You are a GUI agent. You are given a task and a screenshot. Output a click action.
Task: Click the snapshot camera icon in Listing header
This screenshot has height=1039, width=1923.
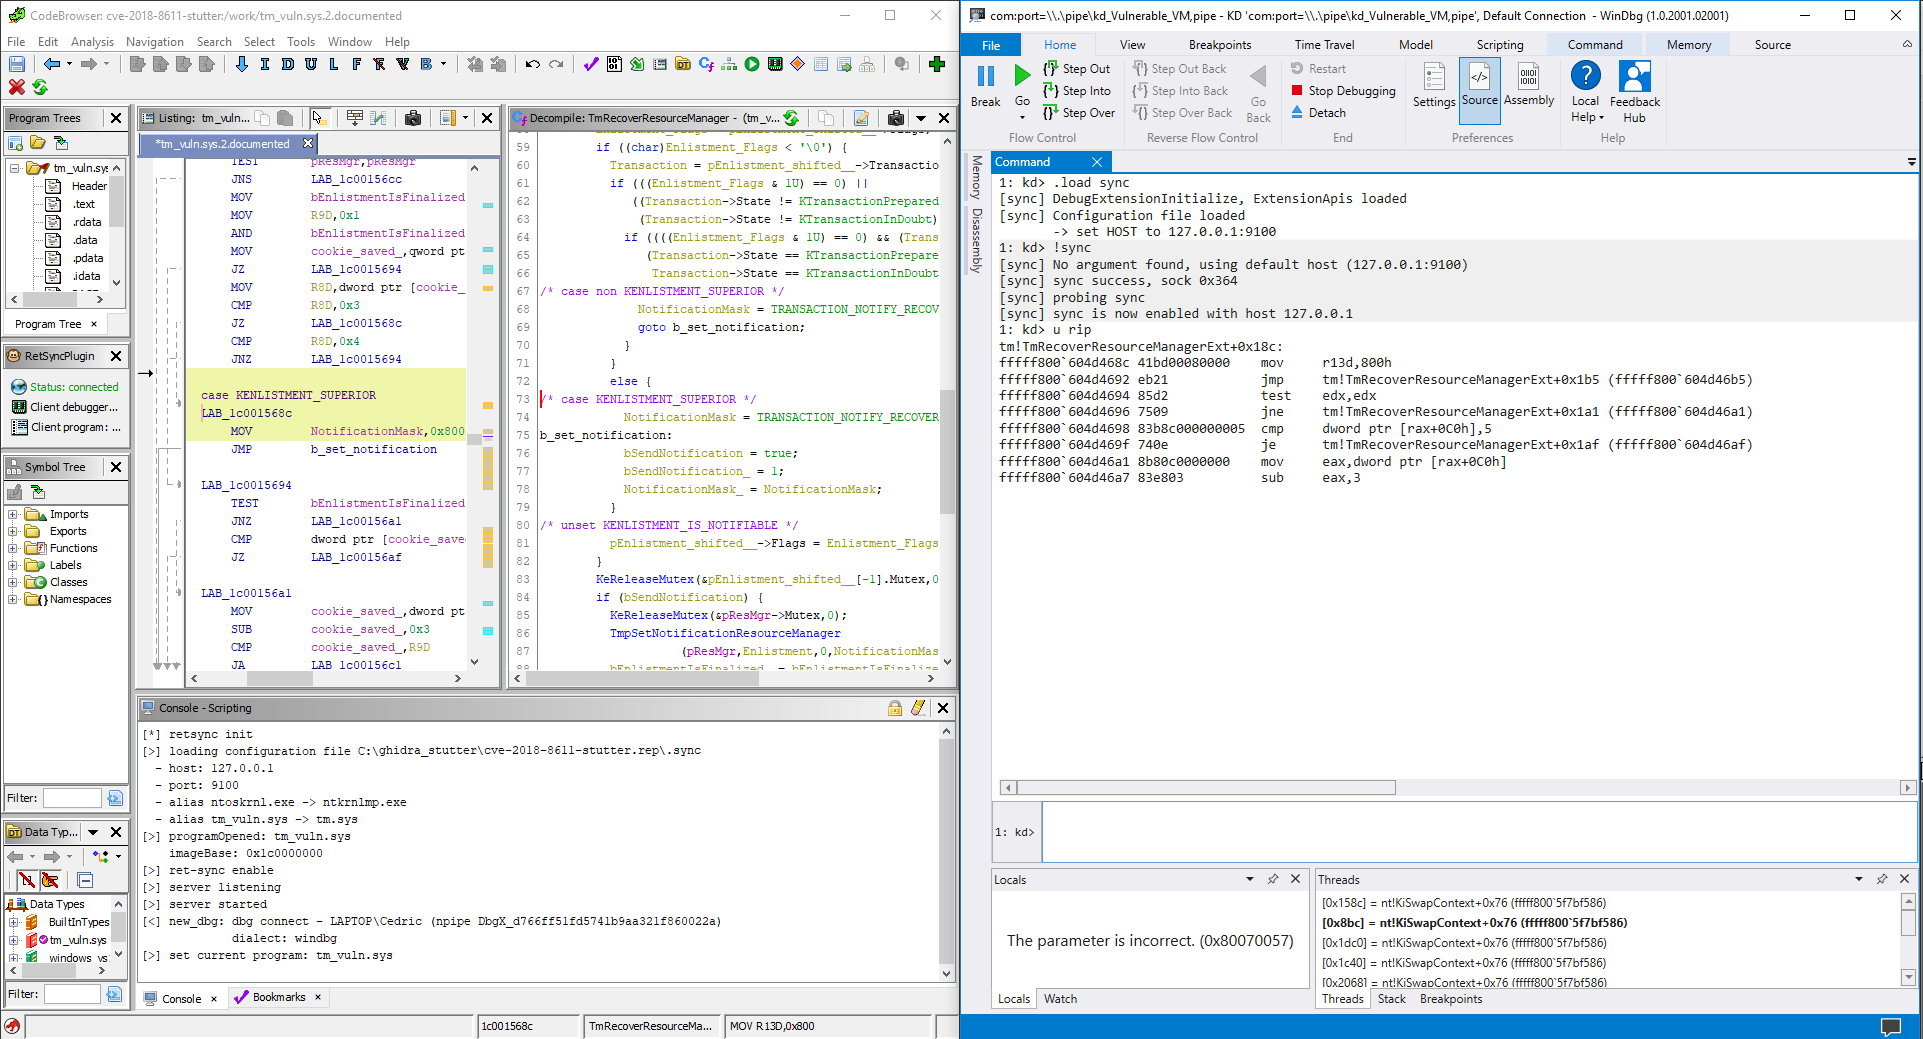(x=412, y=118)
